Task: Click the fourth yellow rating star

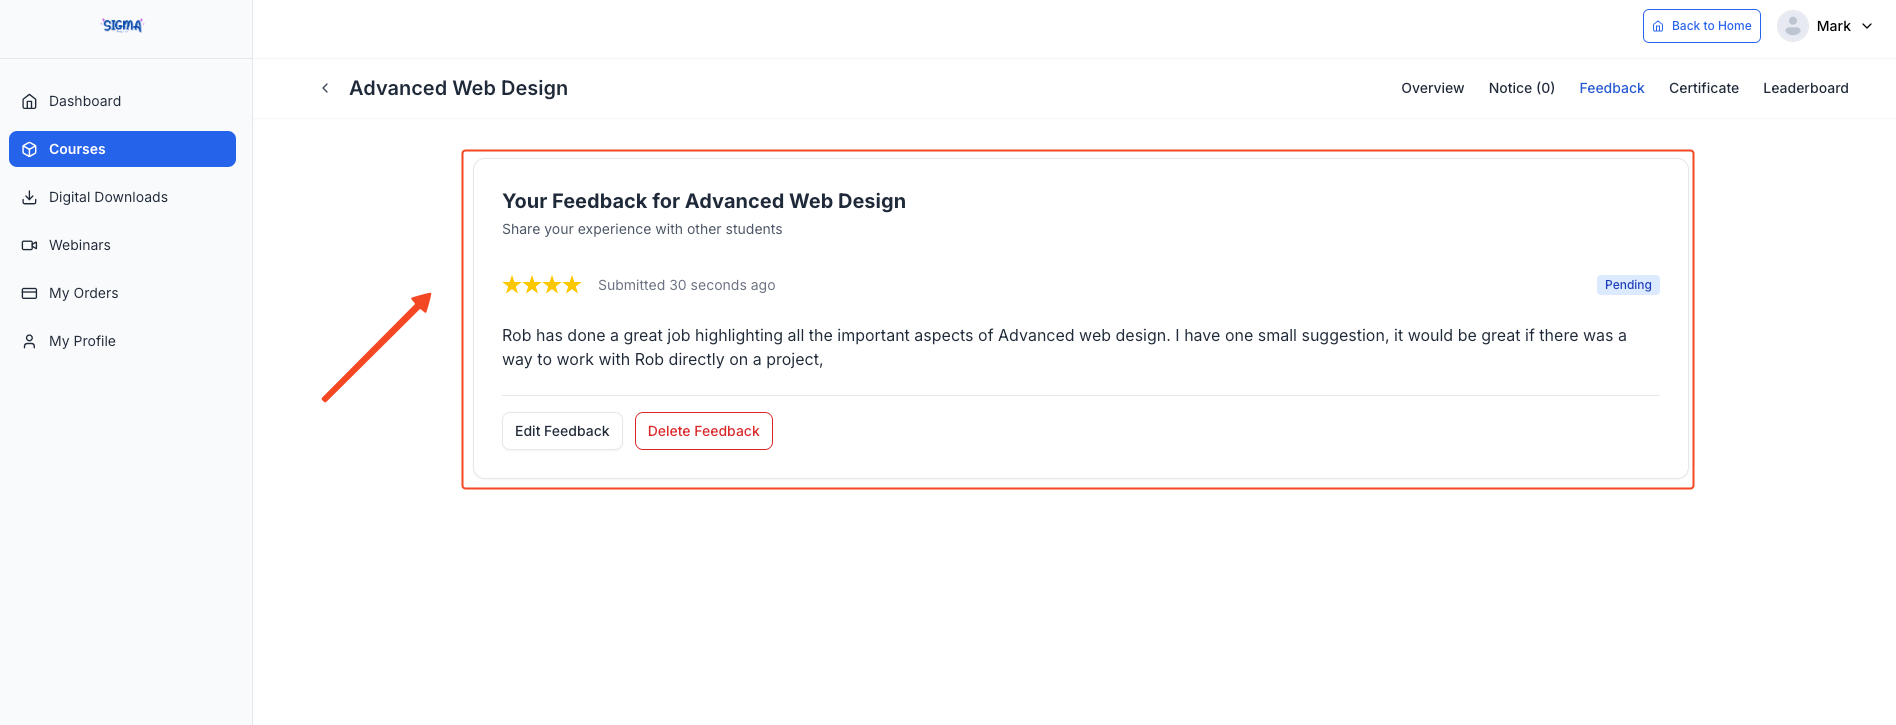Action: (x=572, y=285)
